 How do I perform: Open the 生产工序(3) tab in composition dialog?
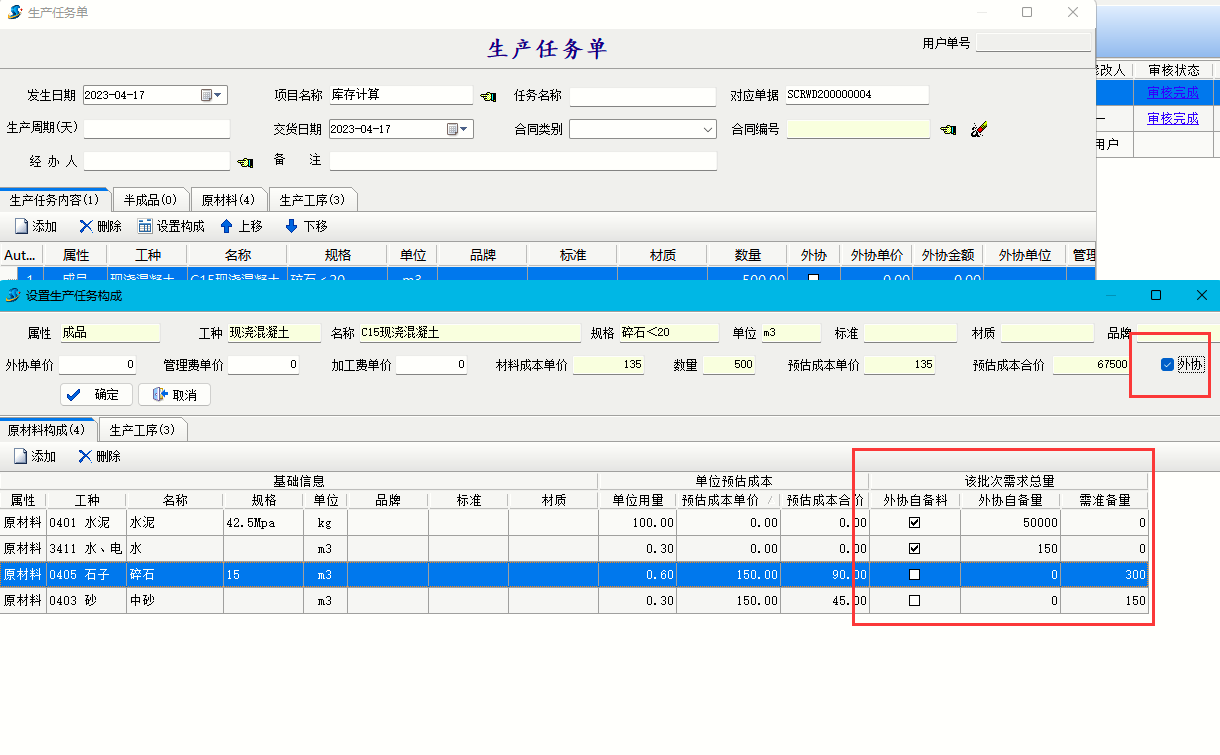click(142, 430)
